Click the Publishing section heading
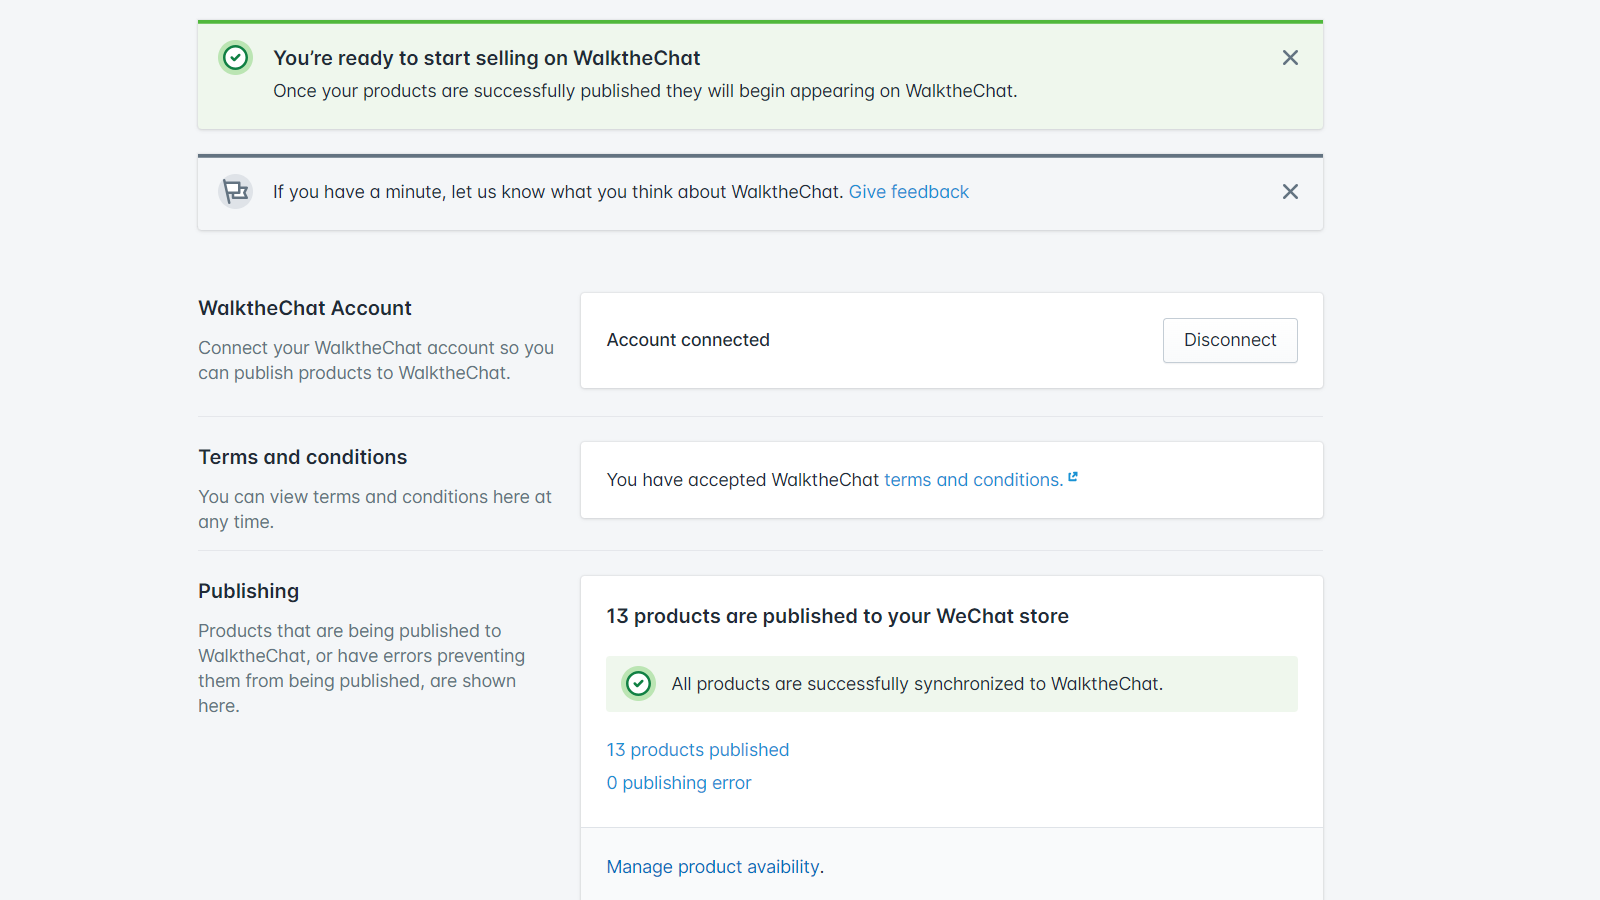The height and width of the screenshot is (900, 1600). point(248,591)
